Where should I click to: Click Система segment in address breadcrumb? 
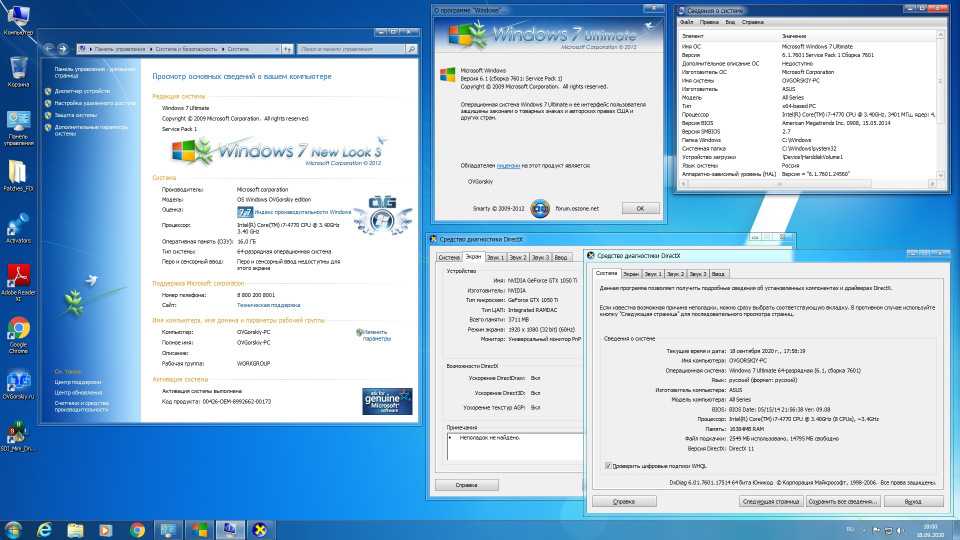238,49
